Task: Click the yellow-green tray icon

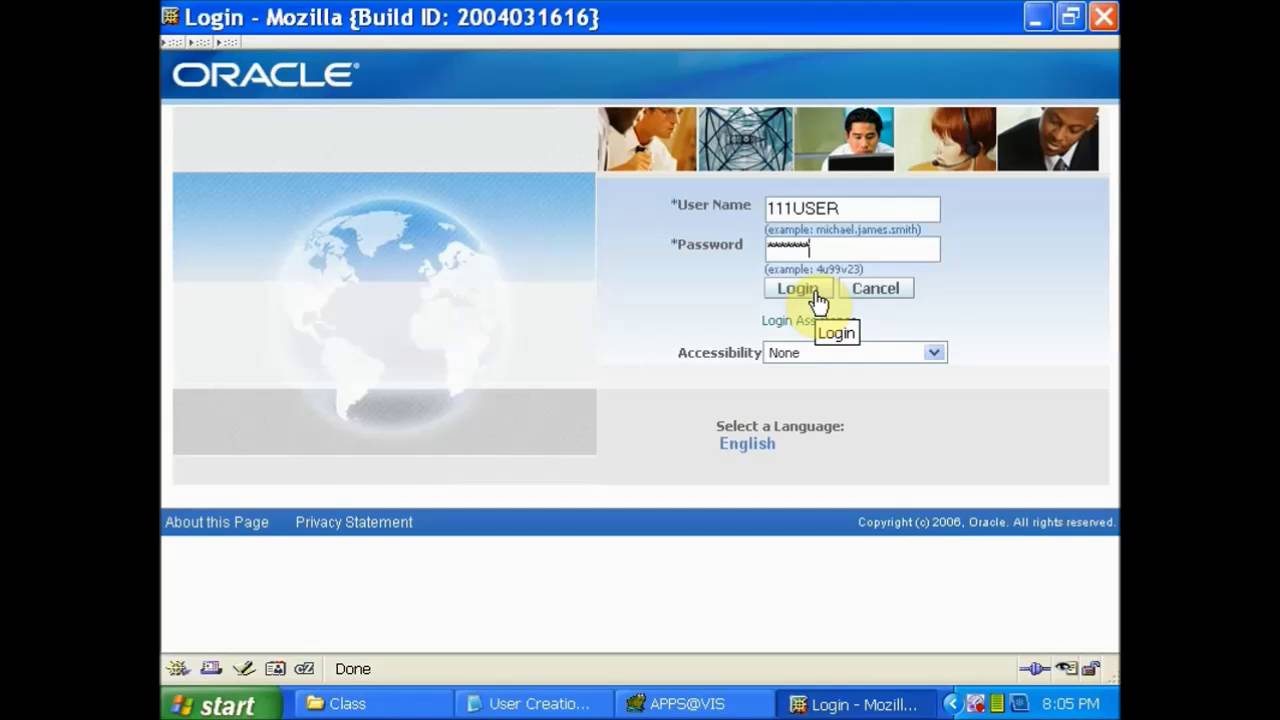Action: pos(997,704)
